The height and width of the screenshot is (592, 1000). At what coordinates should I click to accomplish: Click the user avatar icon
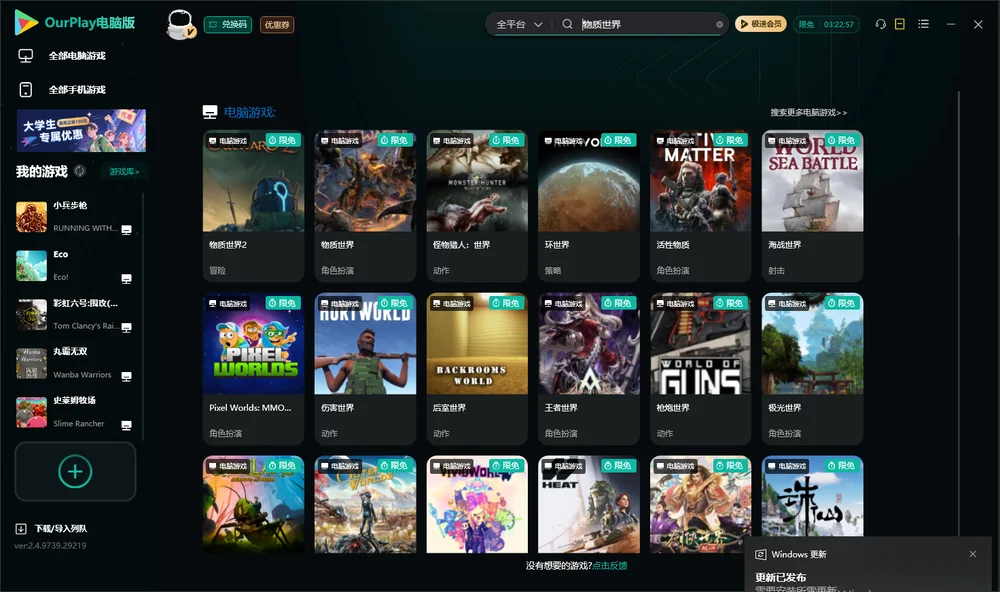[180, 25]
